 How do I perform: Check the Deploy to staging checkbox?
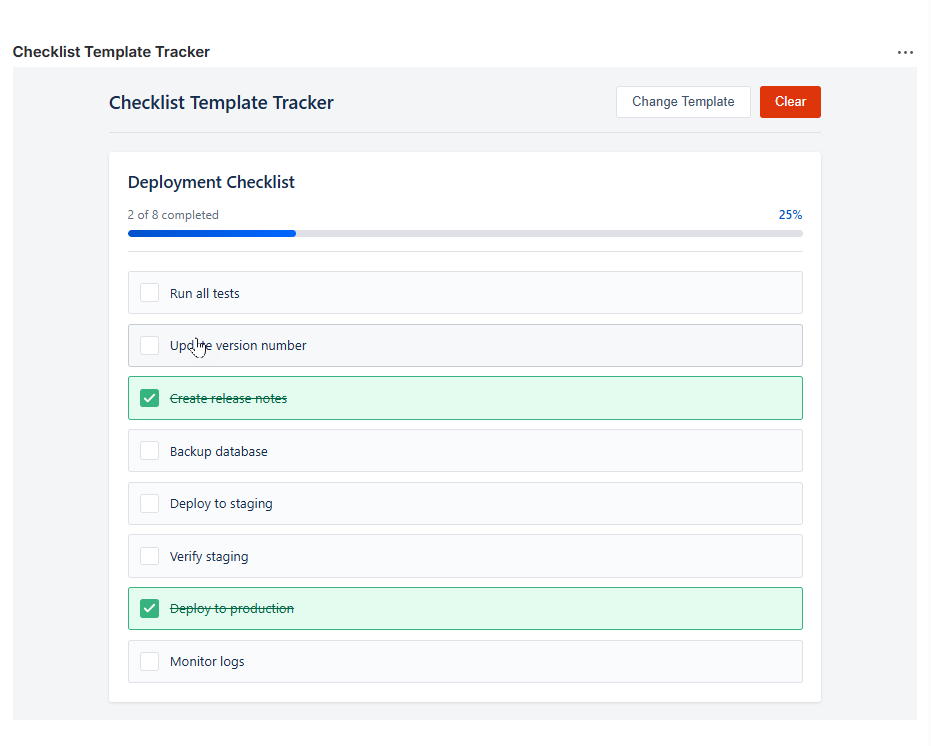[149, 503]
